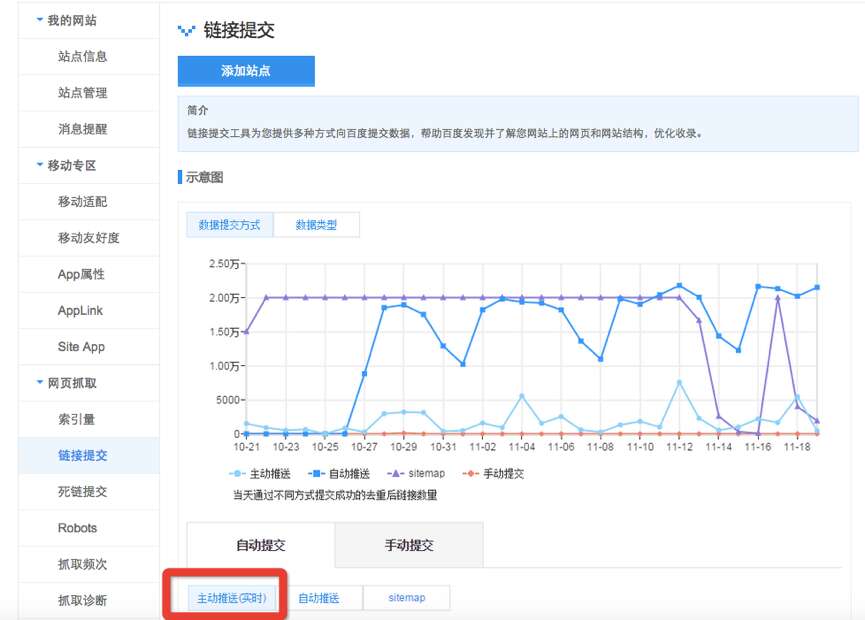Go to 索引量 page in sidebar
This screenshot has width=865, height=620.
coord(76,419)
